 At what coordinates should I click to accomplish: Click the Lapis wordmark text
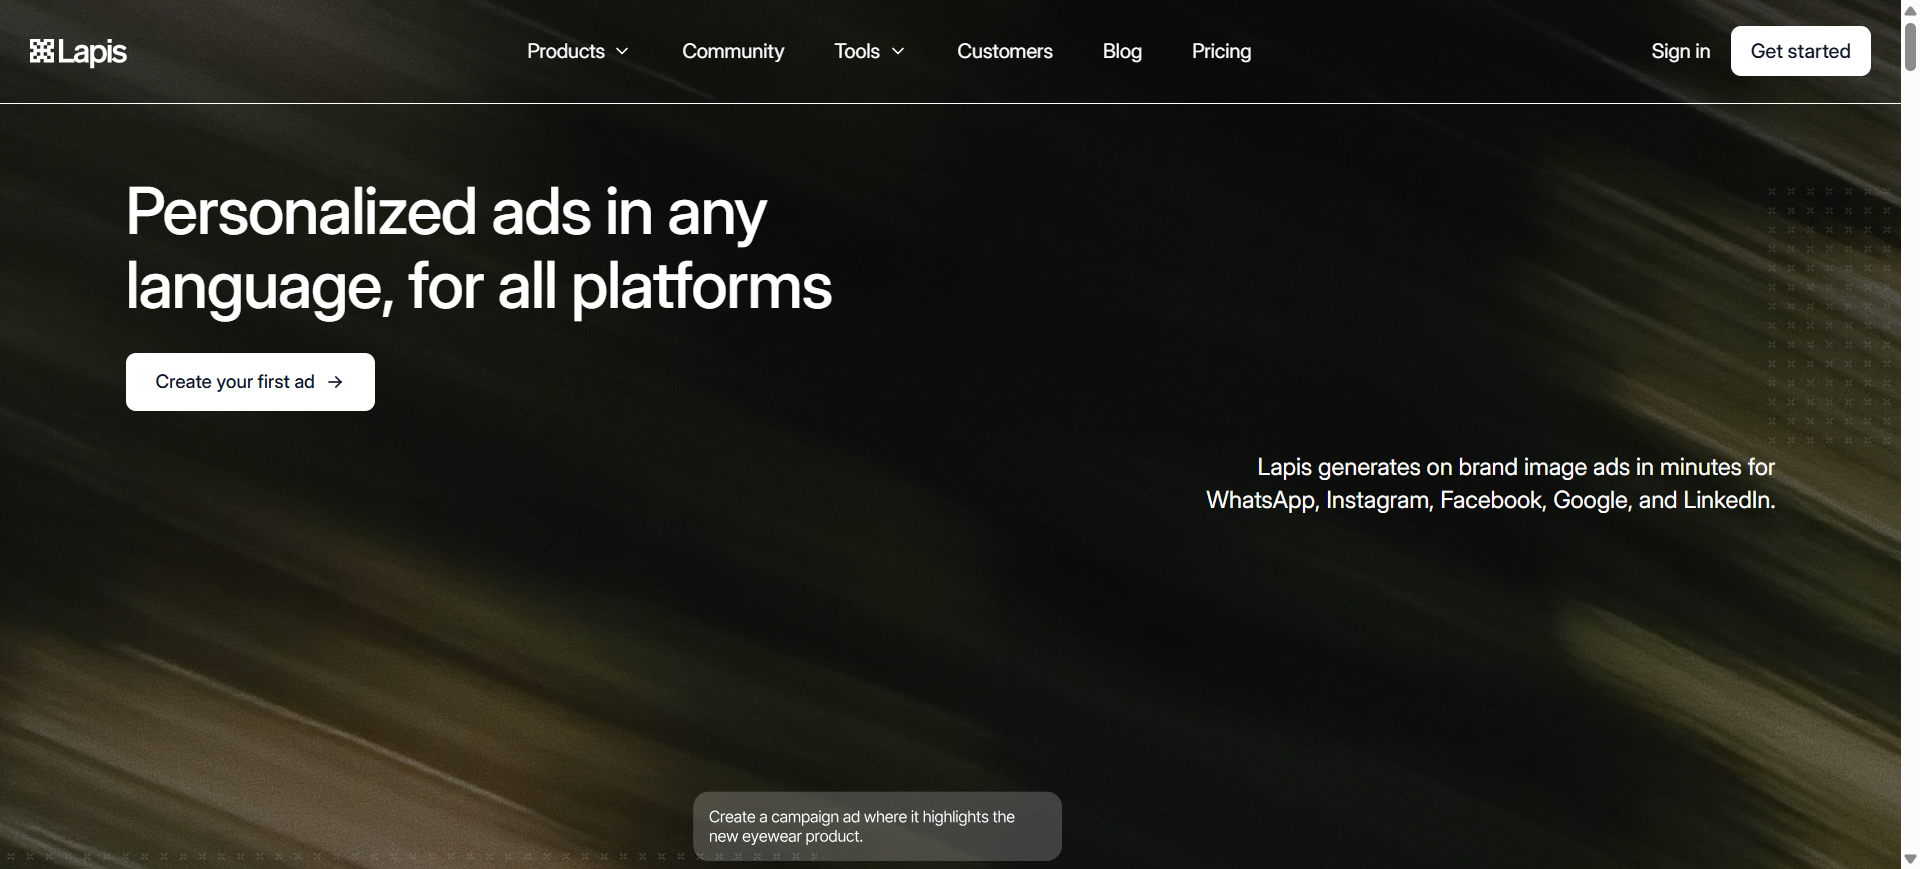coord(92,52)
